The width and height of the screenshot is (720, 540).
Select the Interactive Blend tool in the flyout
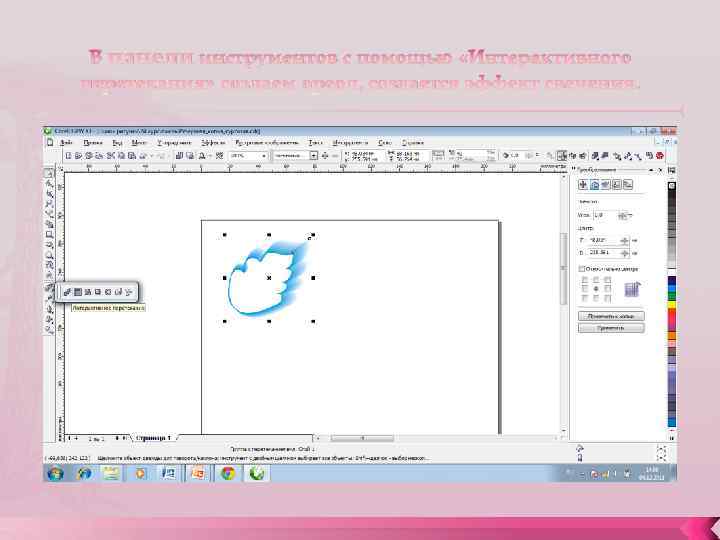click(68, 292)
